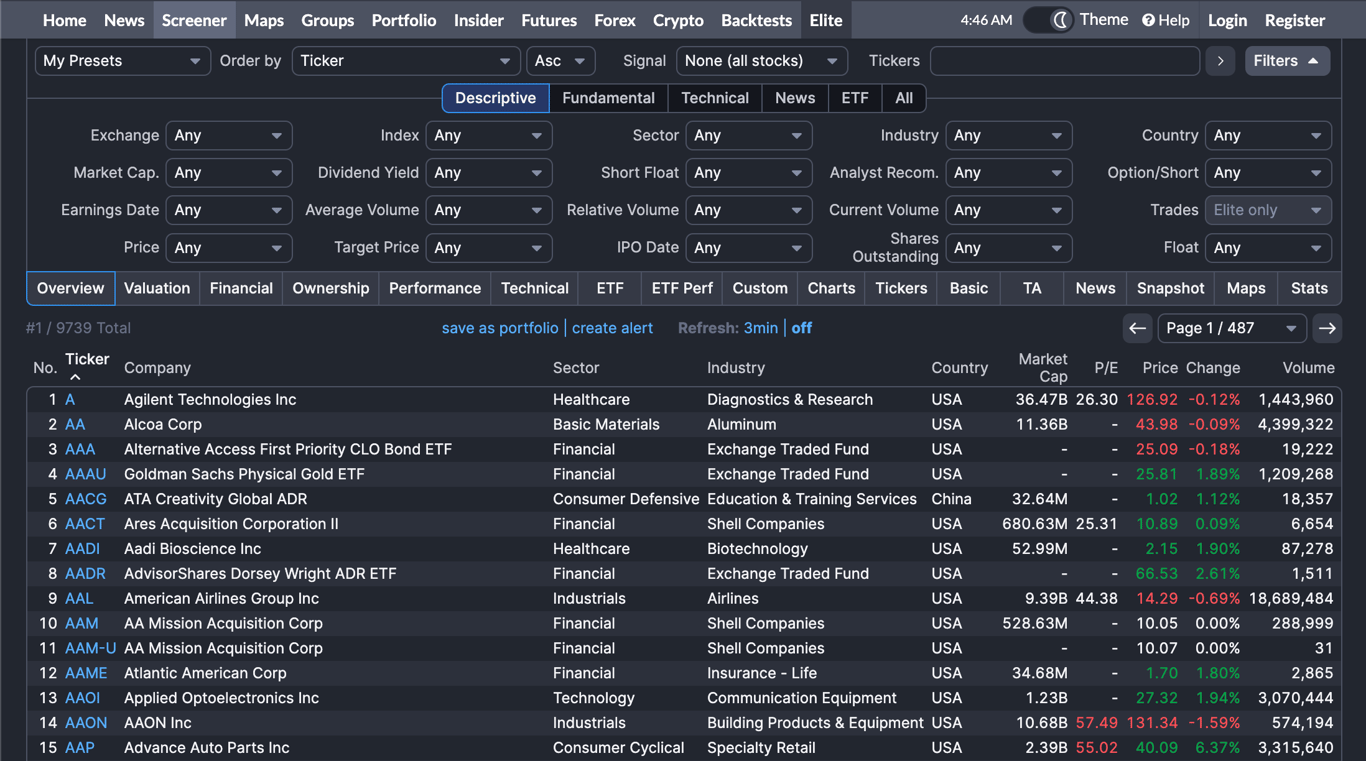Open the Short Float filter dropdown
Screen dimensions: 1366x761
(749, 173)
